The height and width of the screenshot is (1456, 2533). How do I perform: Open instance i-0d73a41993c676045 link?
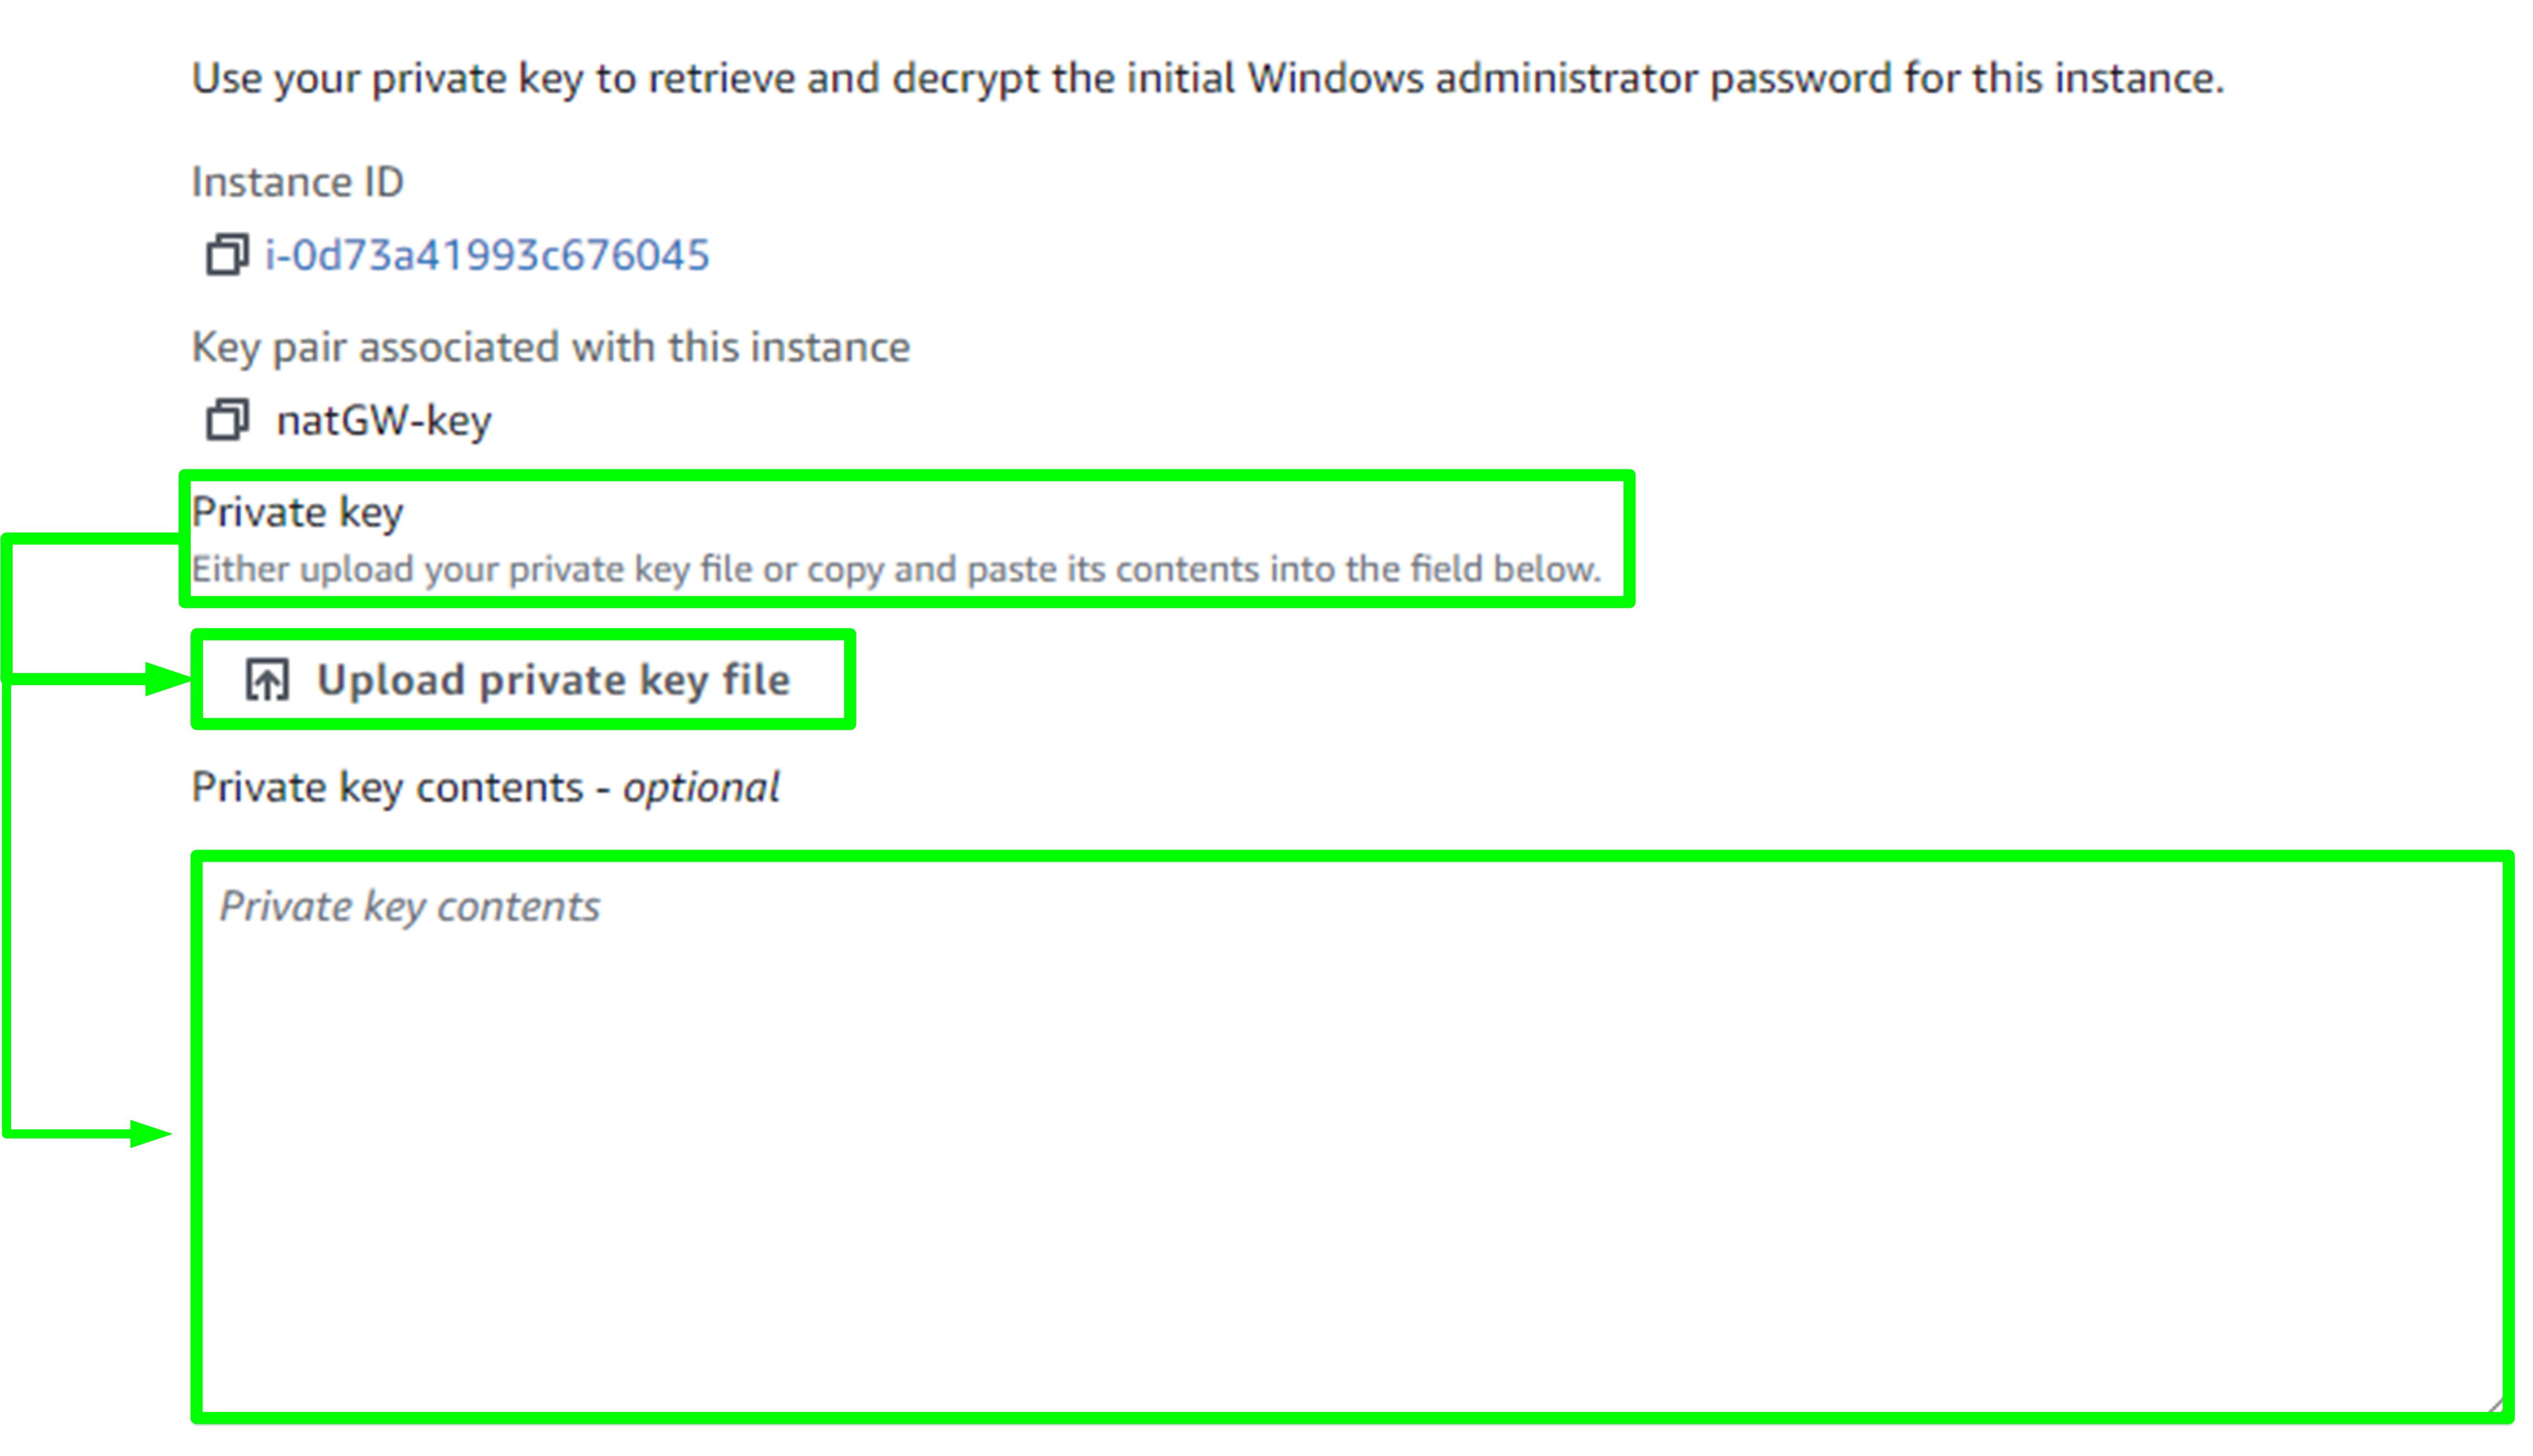pyautogui.click(x=487, y=255)
